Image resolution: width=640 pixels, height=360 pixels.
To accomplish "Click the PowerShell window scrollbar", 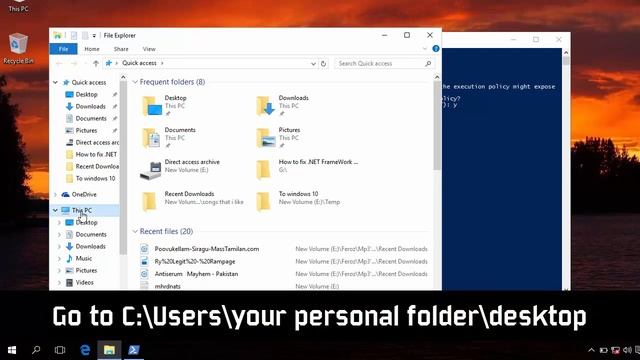I will tap(566, 61).
